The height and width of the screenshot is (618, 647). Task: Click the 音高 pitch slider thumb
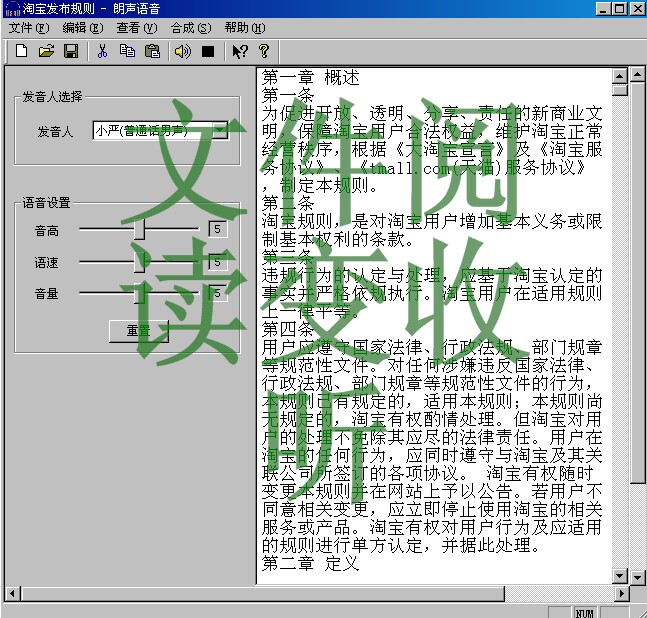(140, 229)
